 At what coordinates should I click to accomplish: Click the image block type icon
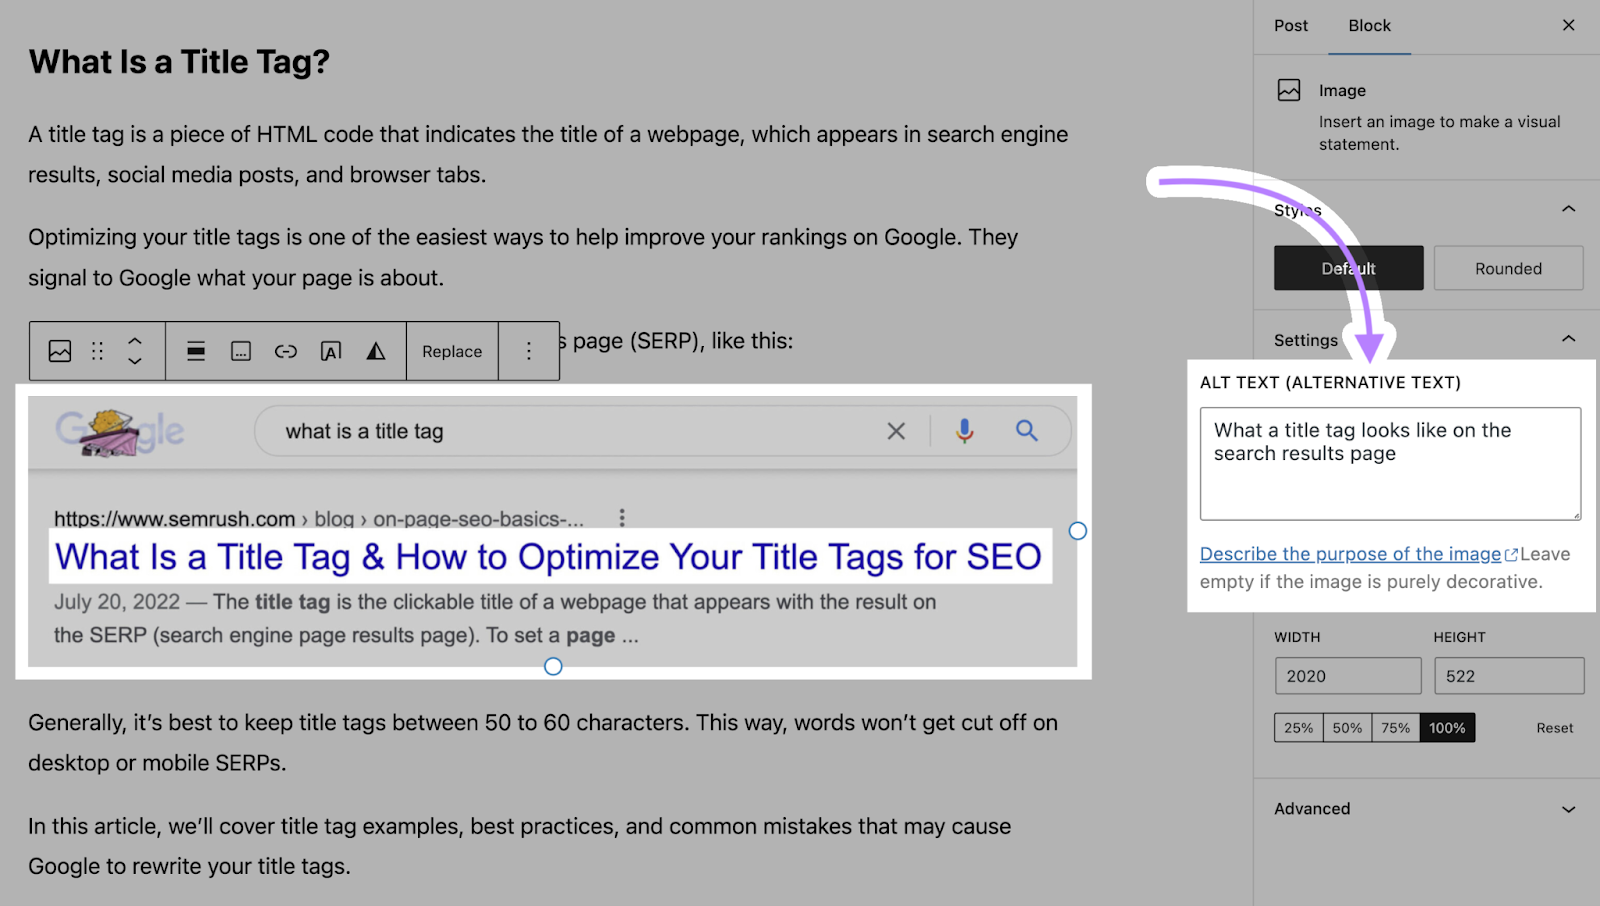(60, 351)
